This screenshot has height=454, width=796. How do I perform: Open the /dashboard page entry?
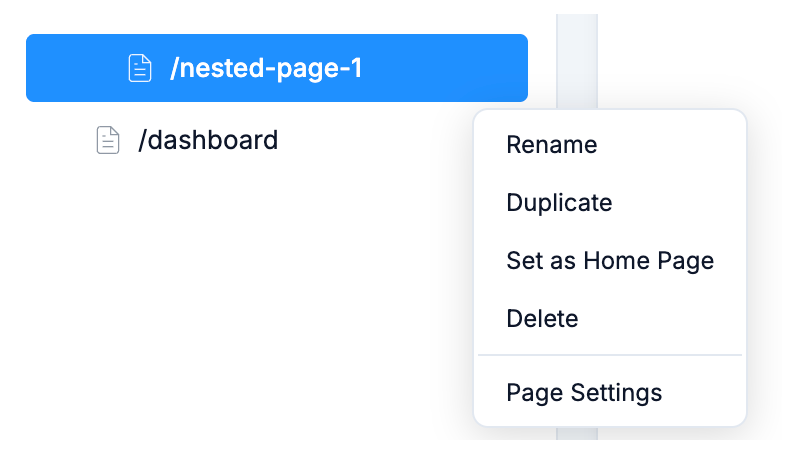pyautogui.click(x=208, y=140)
